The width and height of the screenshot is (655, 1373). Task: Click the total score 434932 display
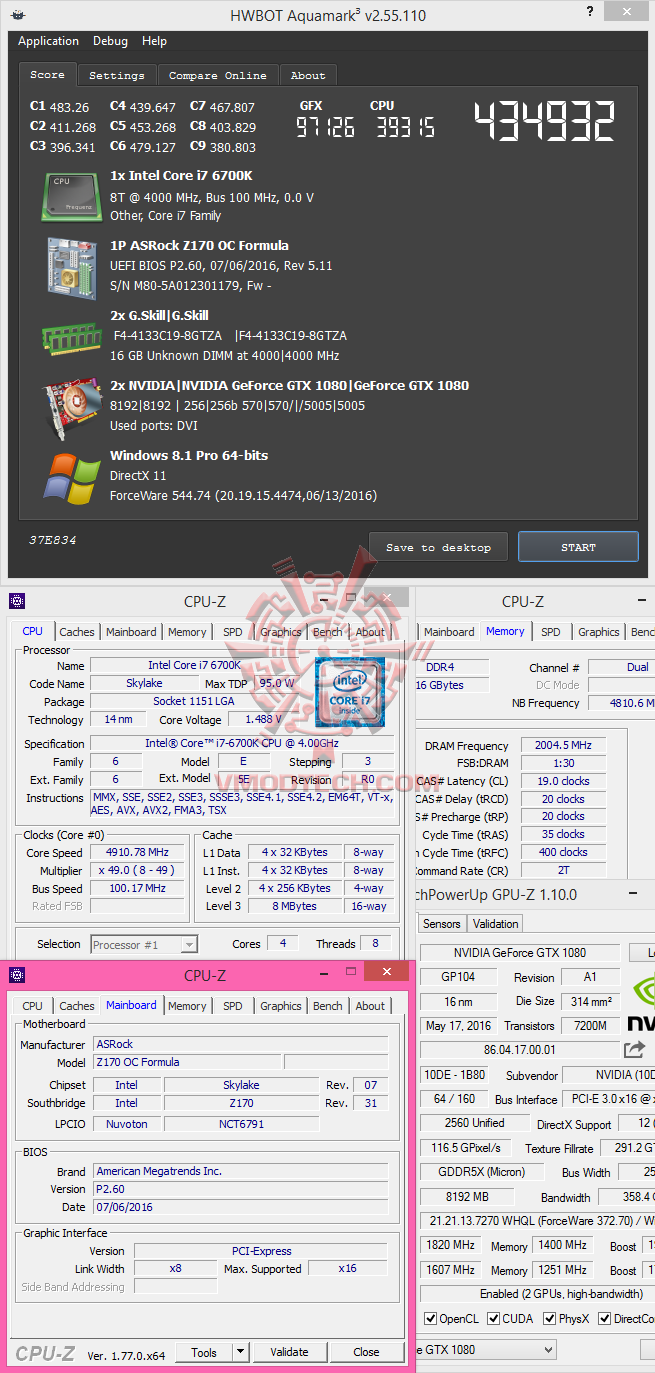[545, 122]
